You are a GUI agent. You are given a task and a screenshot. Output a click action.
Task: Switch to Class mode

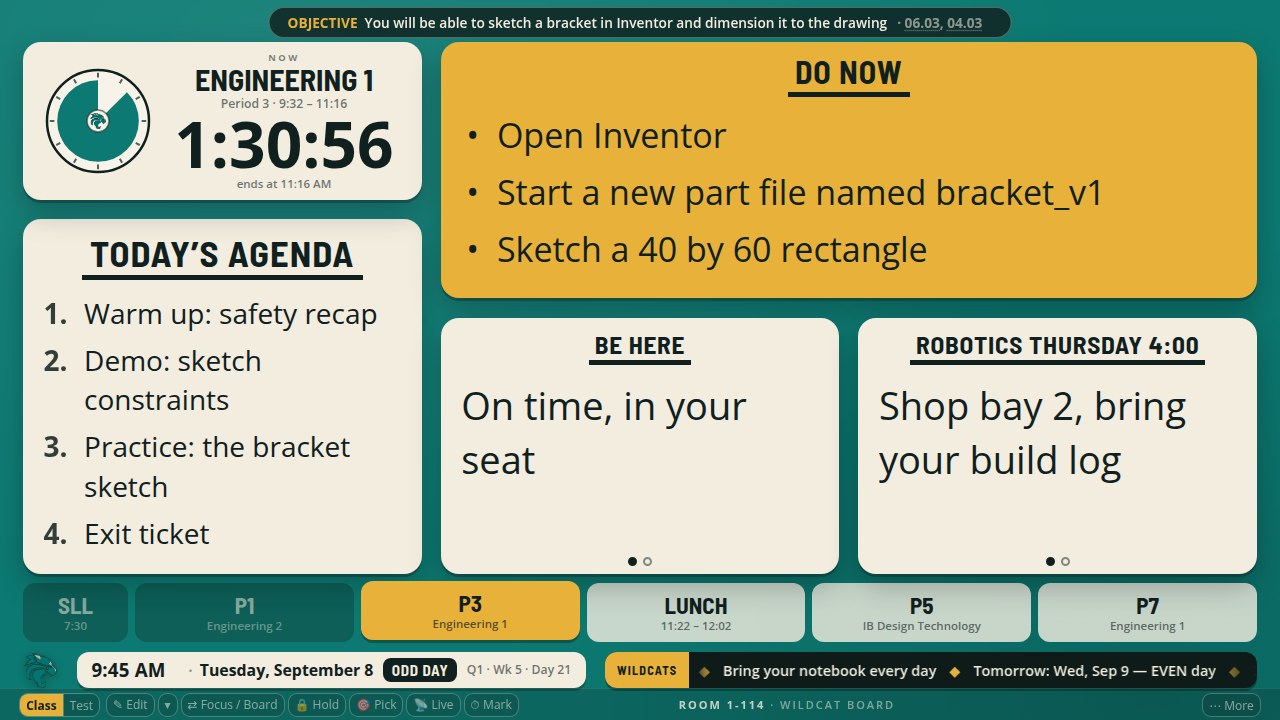(x=41, y=705)
